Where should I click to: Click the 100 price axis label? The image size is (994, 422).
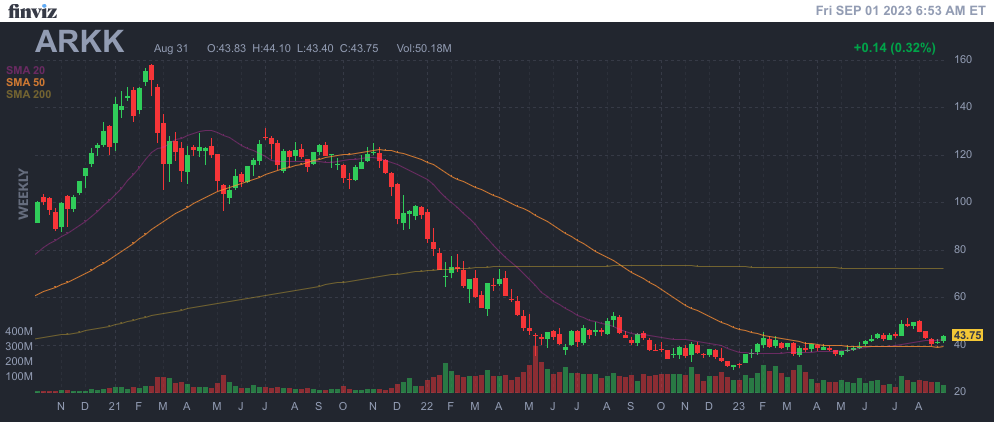click(963, 202)
